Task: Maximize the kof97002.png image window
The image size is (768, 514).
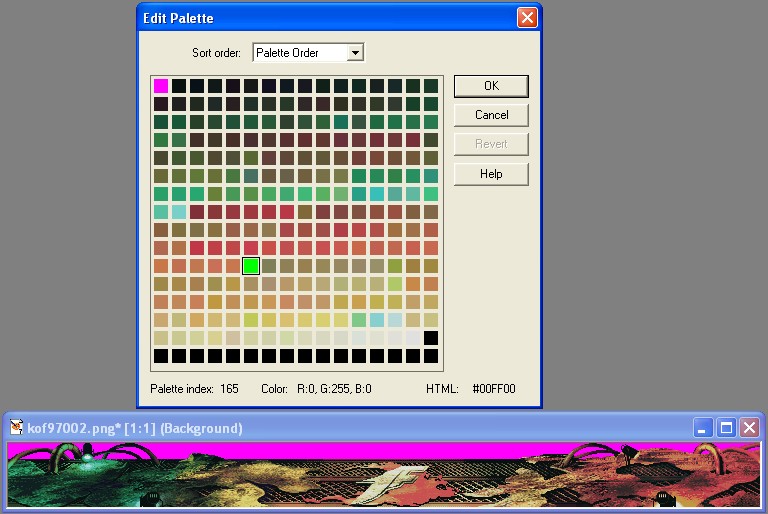Action: (726, 428)
